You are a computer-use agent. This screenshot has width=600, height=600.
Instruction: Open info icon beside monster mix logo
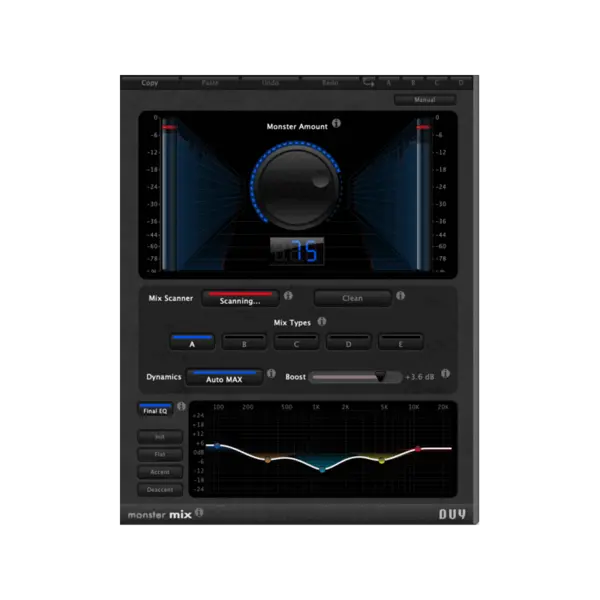[x=199, y=512]
